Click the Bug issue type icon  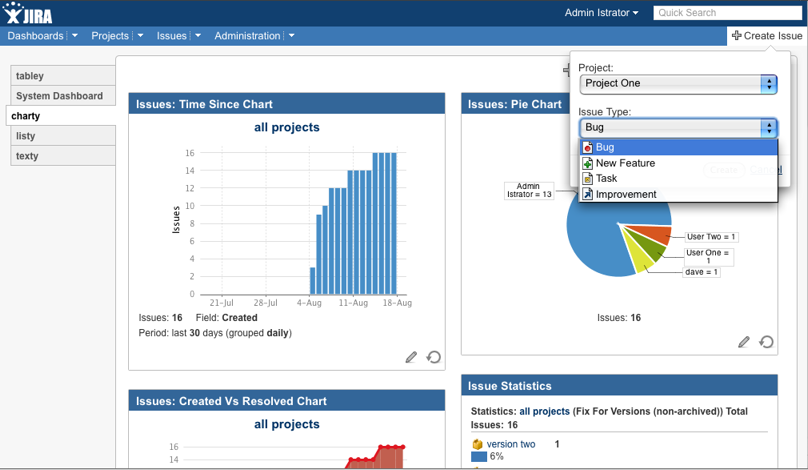coord(587,147)
